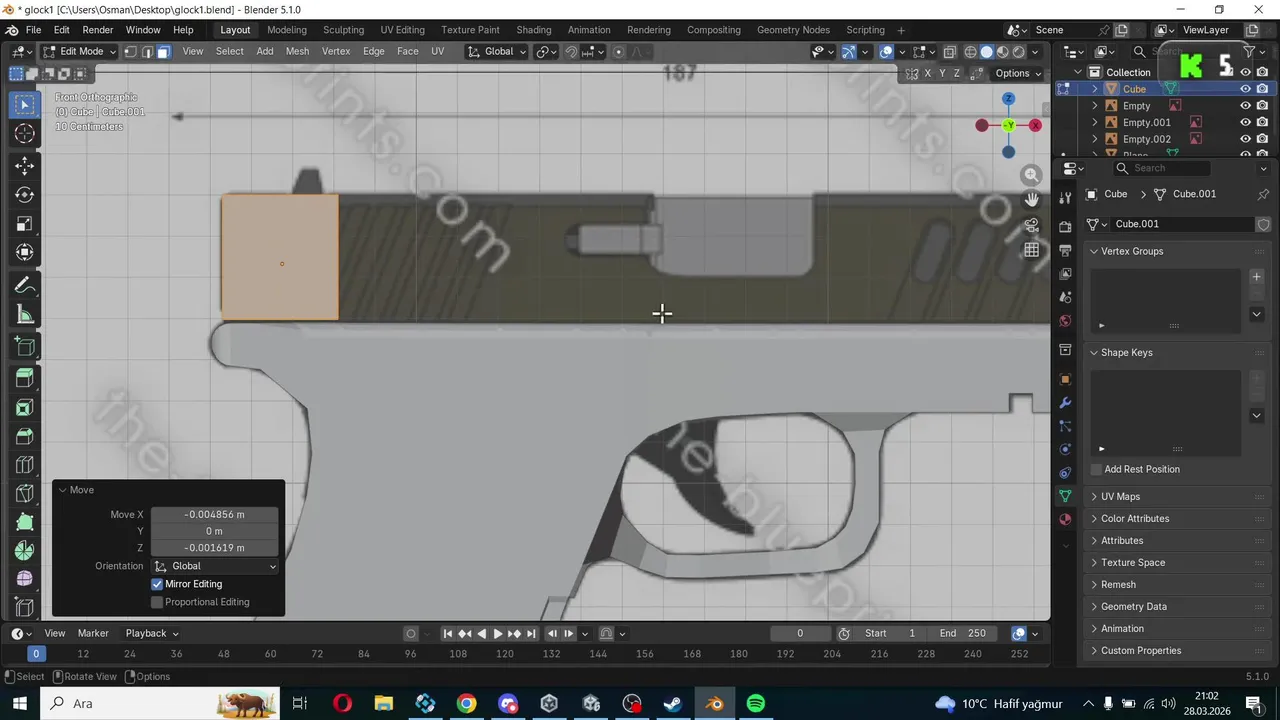This screenshot has height=720, width=1280.
Task: Open the File menu
Action: pos(33,30)
